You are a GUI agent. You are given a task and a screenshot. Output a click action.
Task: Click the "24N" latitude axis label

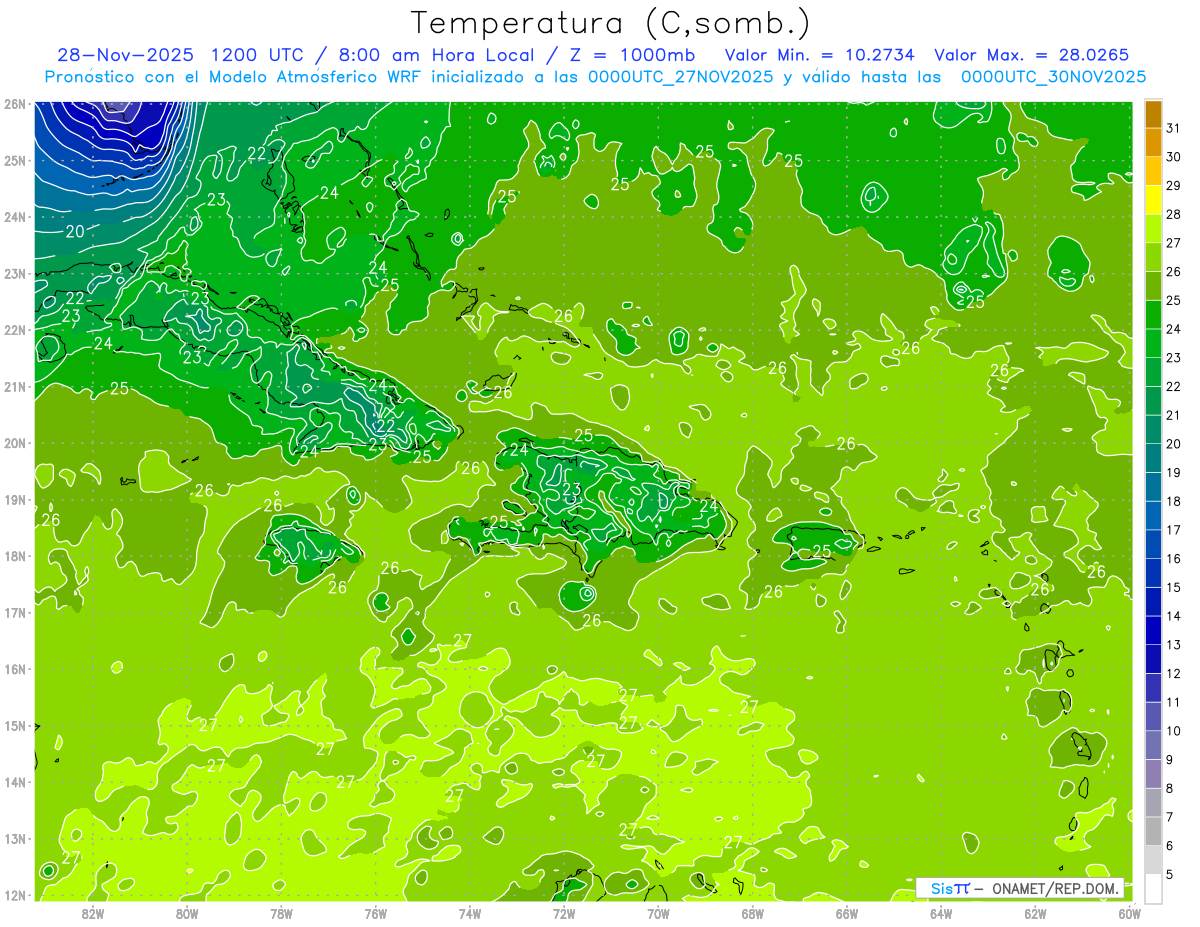click(14, 217)
